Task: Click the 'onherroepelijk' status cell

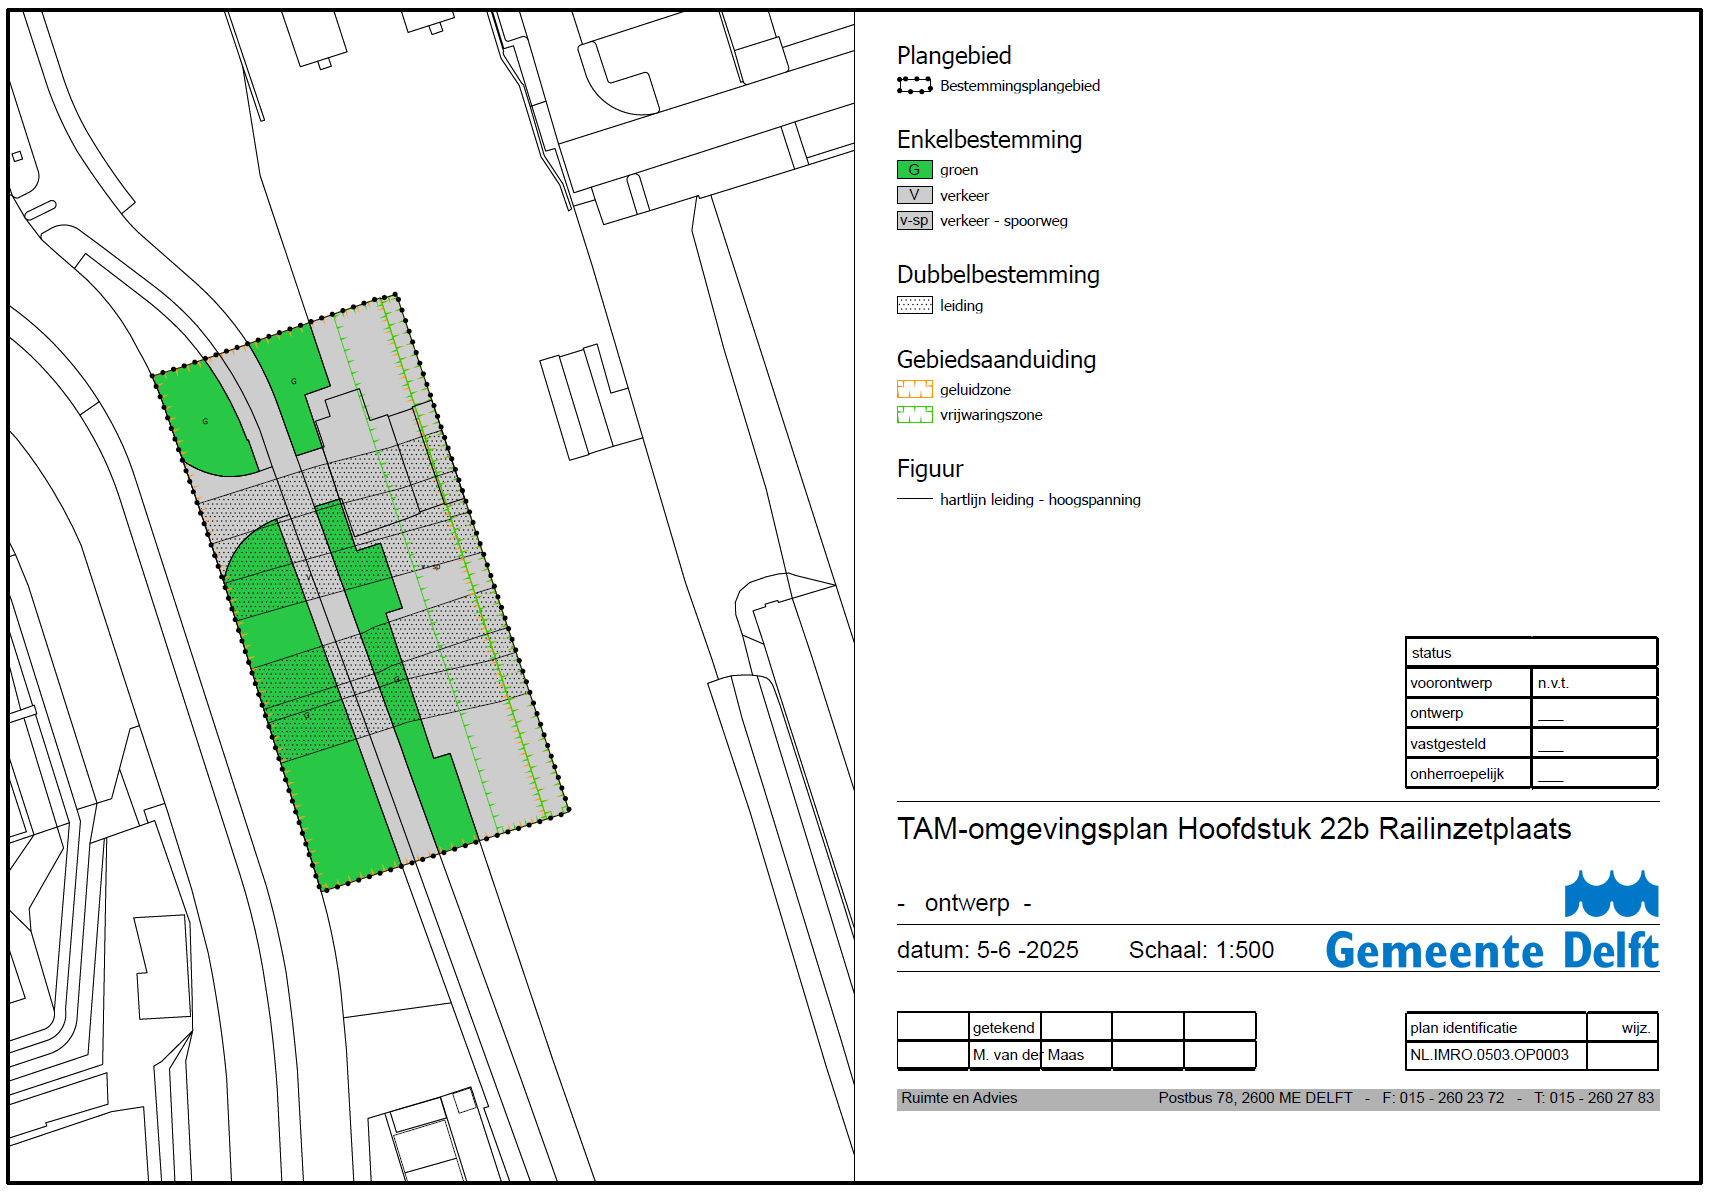Action: 1468,774
